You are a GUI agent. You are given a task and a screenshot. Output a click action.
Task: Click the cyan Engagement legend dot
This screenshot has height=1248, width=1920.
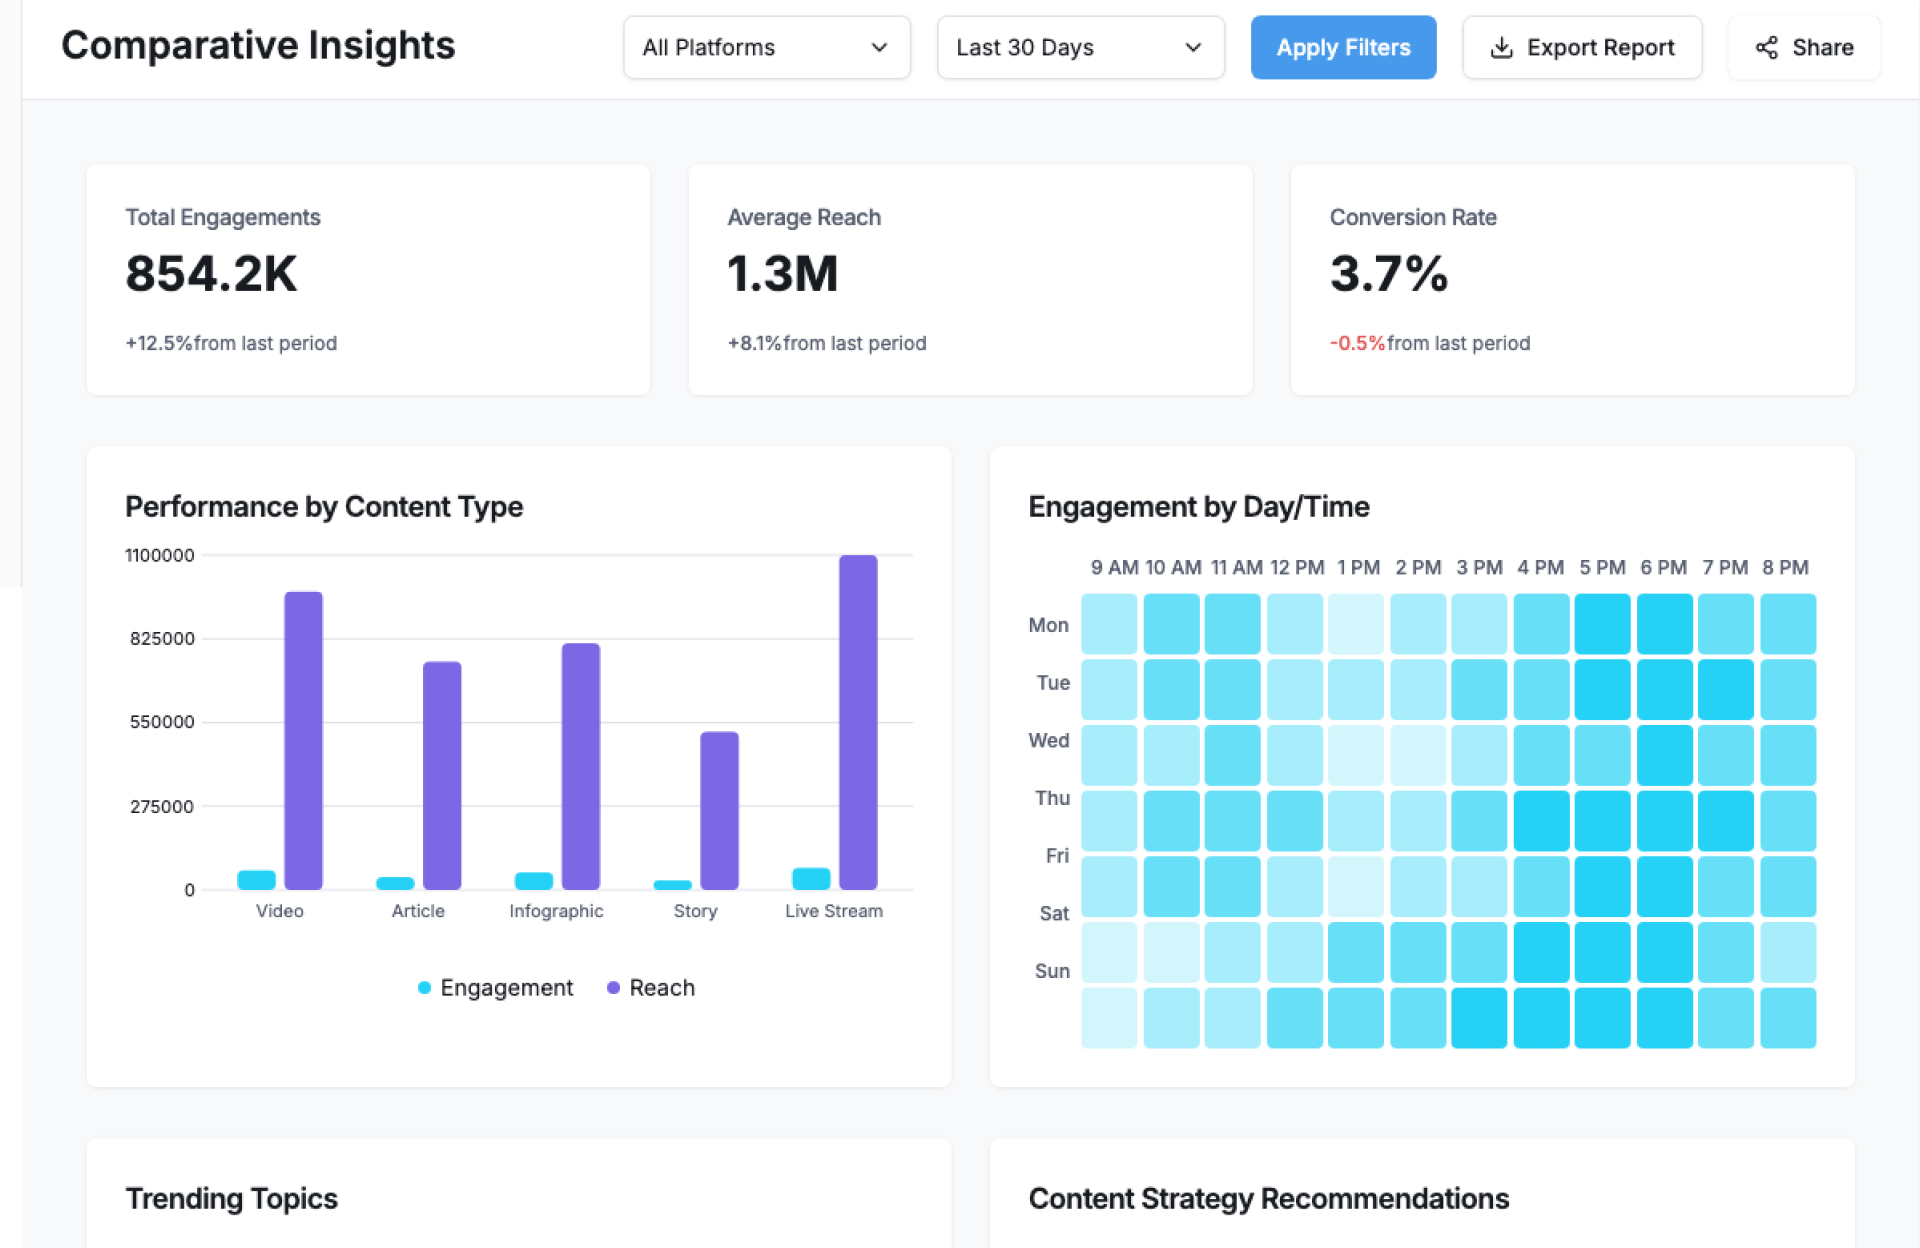[x=424, y=988]
